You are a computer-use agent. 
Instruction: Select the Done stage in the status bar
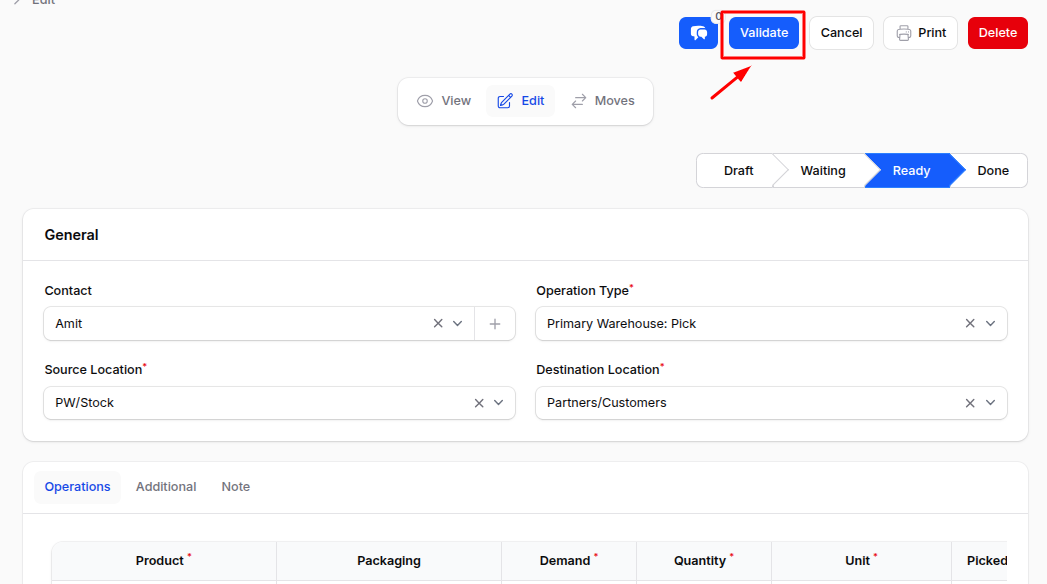click(x=992, y=170)
